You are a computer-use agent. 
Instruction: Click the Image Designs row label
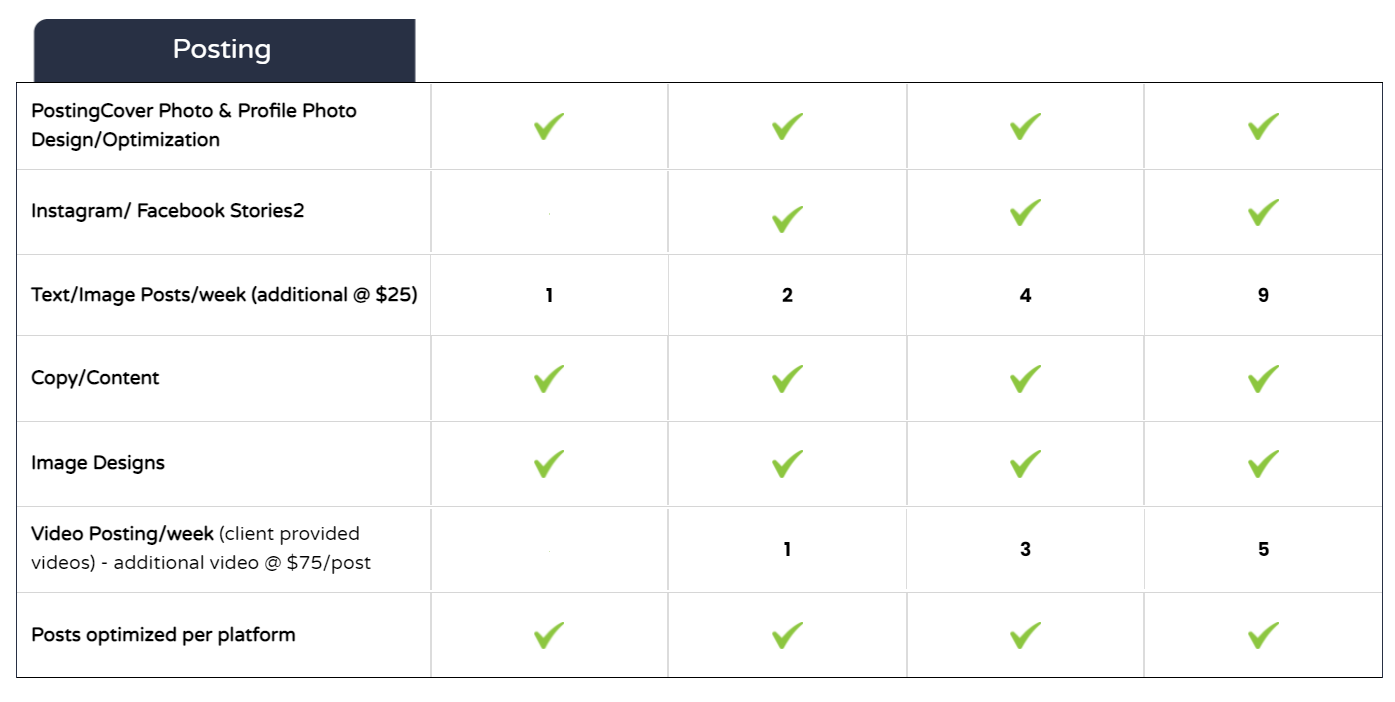click(98, 463)
